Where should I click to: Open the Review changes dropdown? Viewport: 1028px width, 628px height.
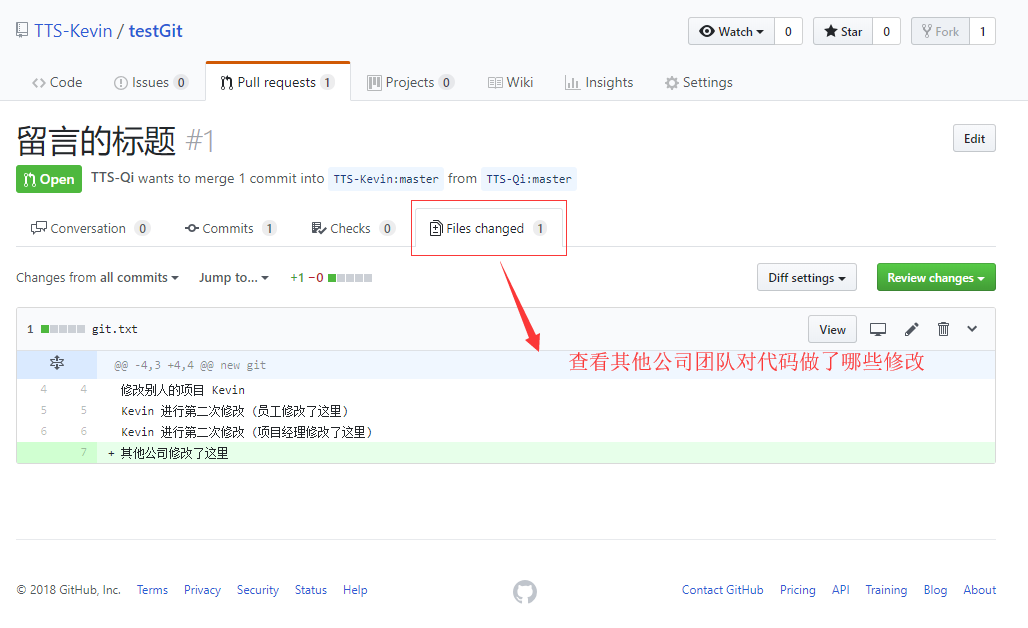[x=936, y=277]
